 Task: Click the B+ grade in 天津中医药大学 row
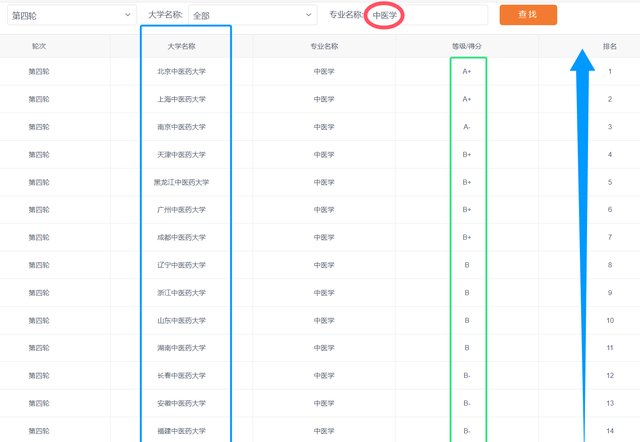(467, 155)
